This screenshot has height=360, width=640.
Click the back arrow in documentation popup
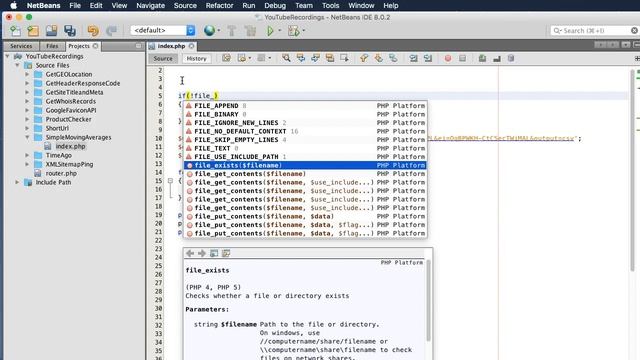(x=190, y=253)
